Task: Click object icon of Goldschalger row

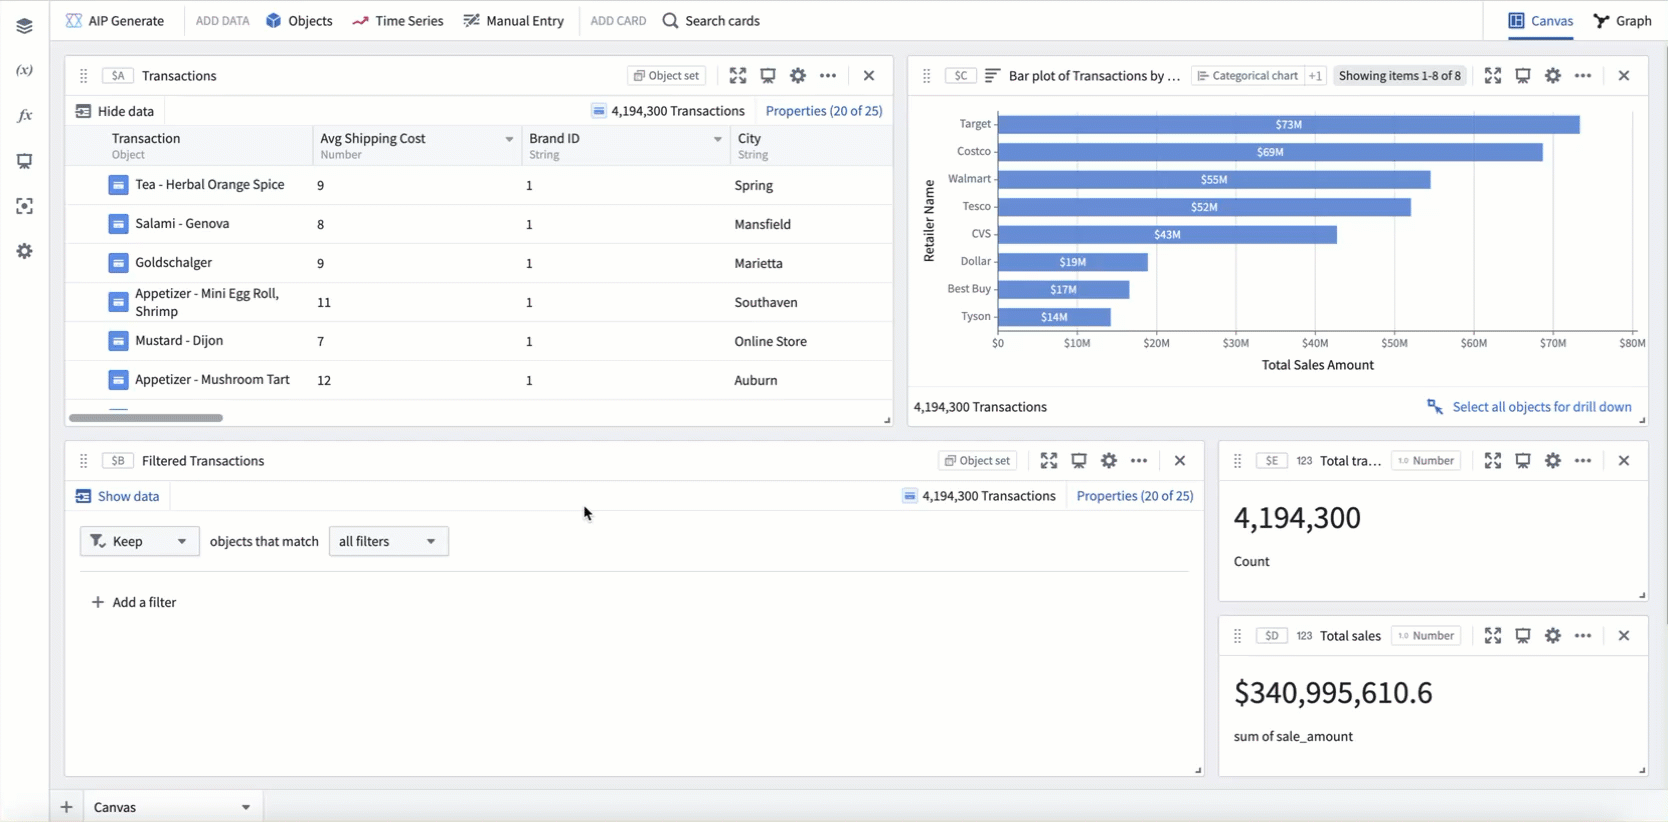Action: pyautogui.click(x=118, y=263)
